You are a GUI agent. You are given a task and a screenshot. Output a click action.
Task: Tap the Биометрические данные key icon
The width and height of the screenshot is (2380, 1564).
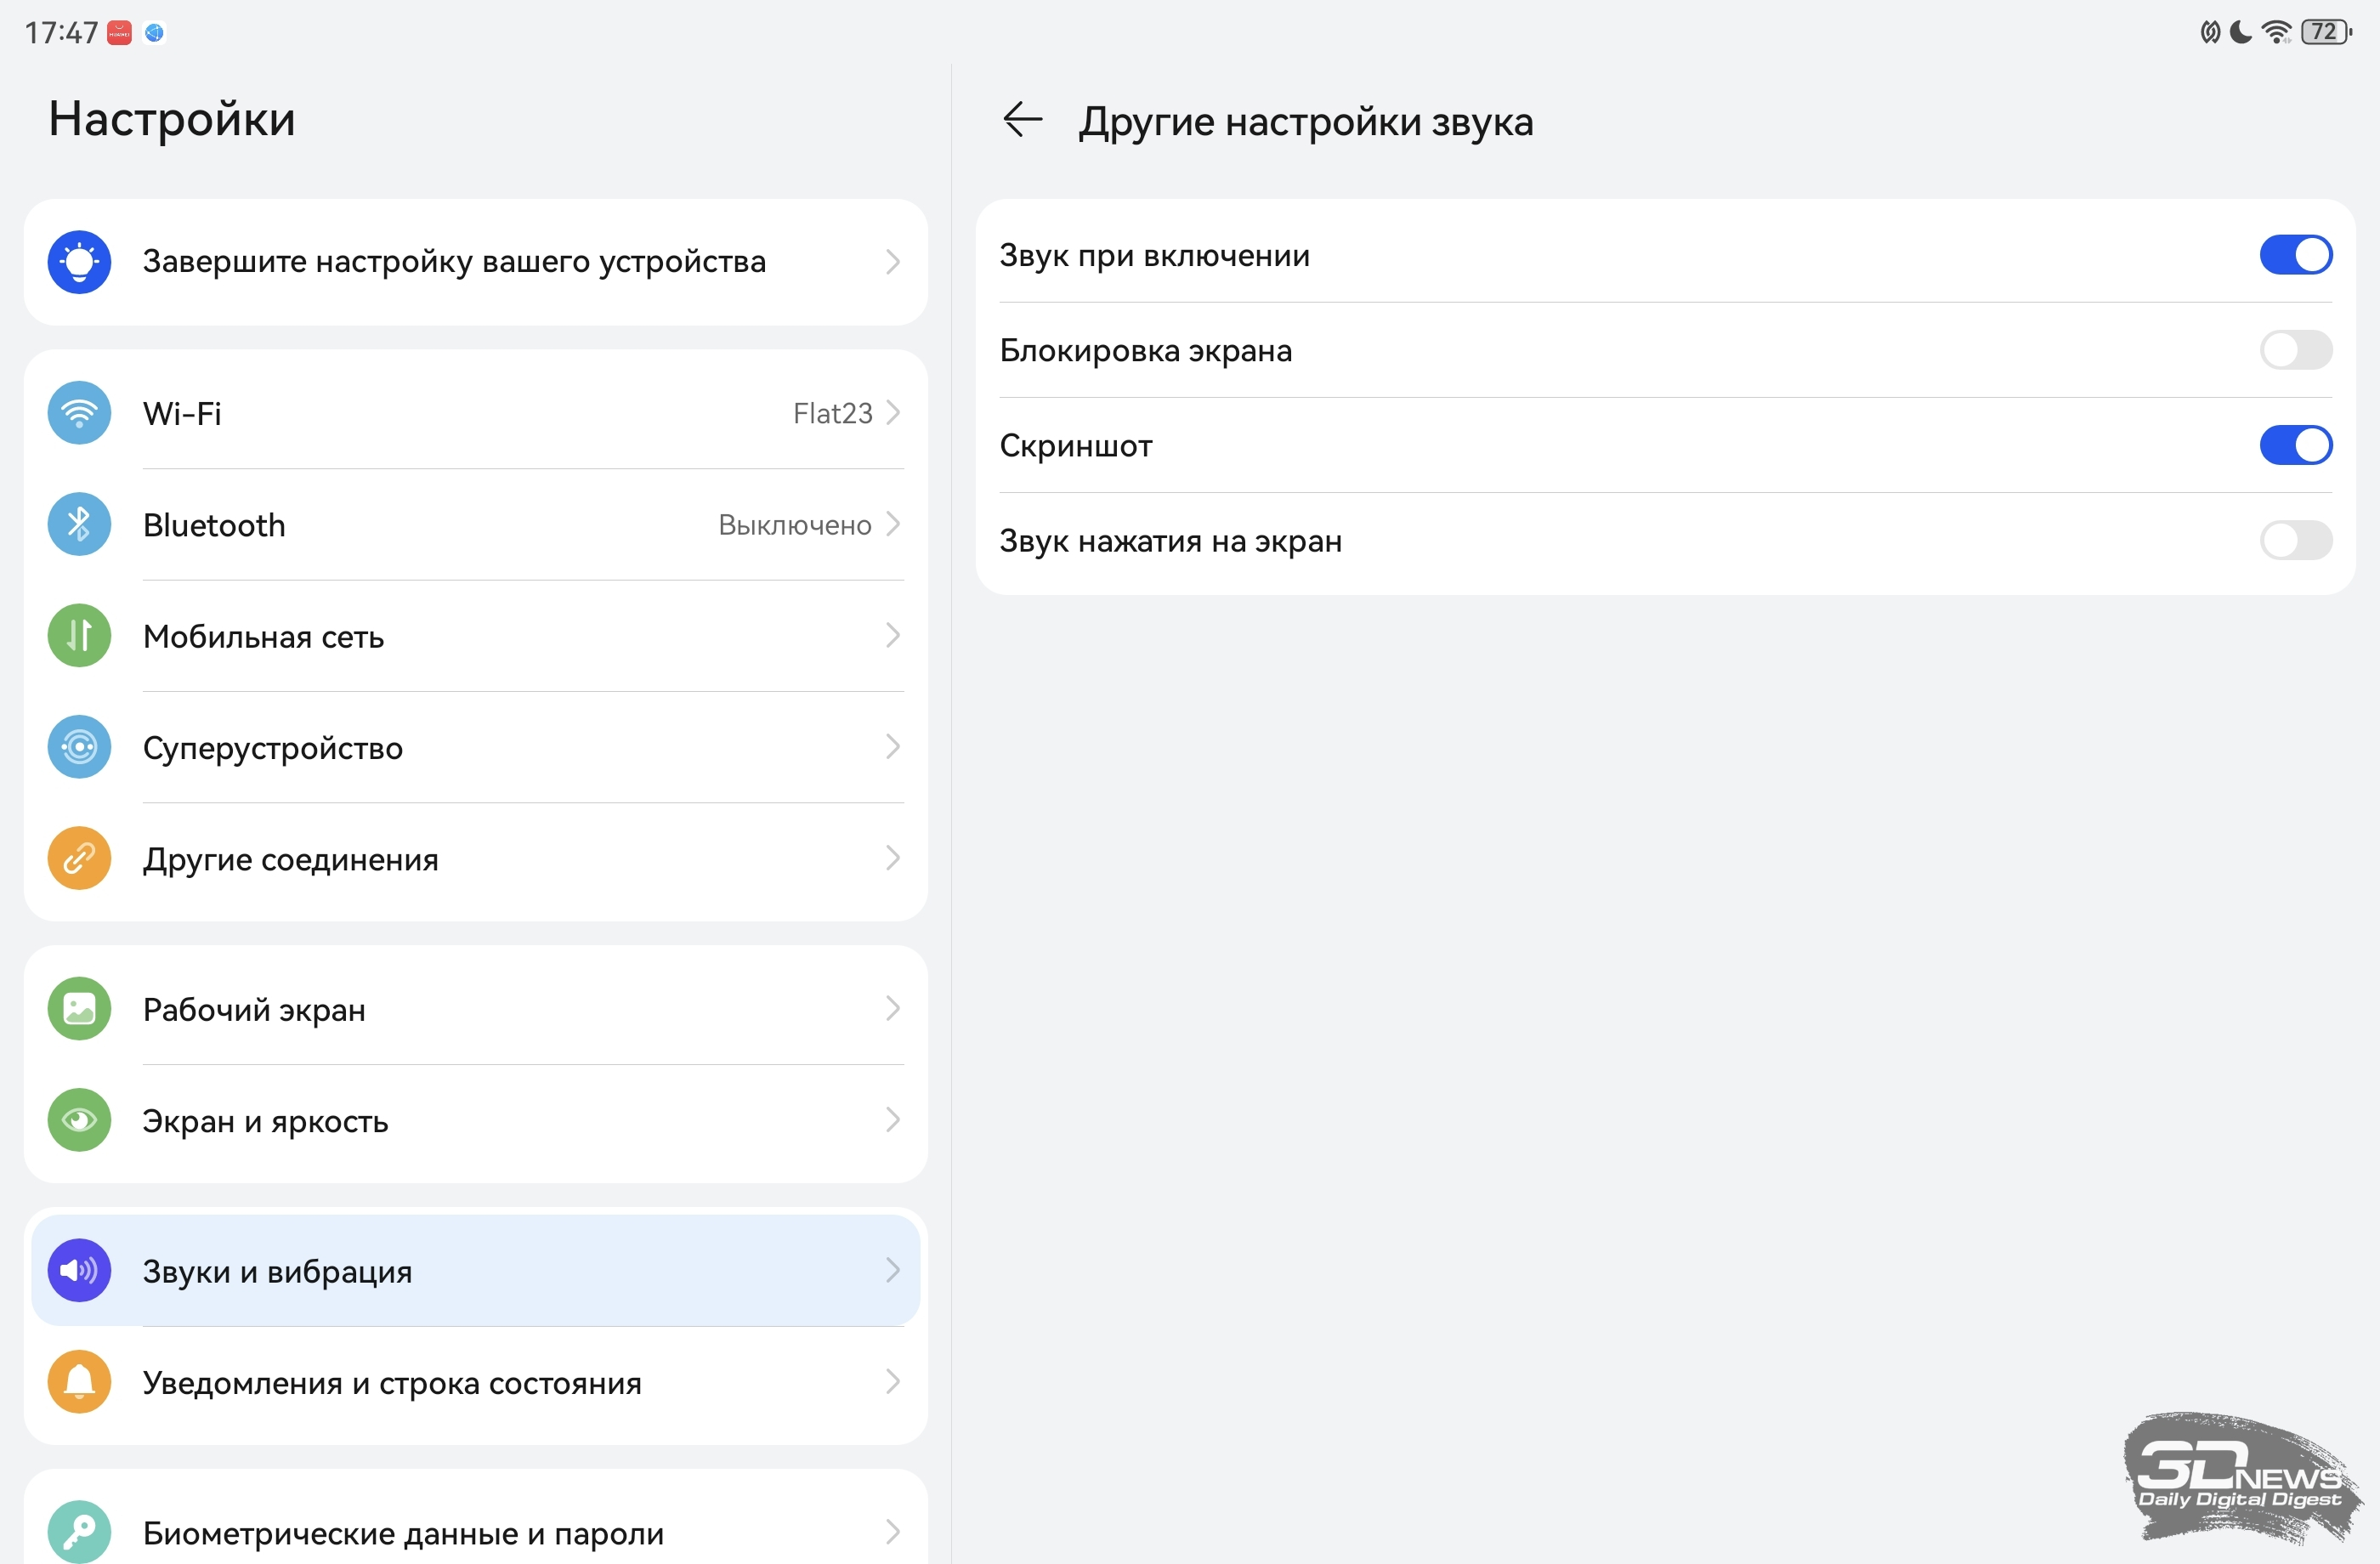click(79, 1532)
